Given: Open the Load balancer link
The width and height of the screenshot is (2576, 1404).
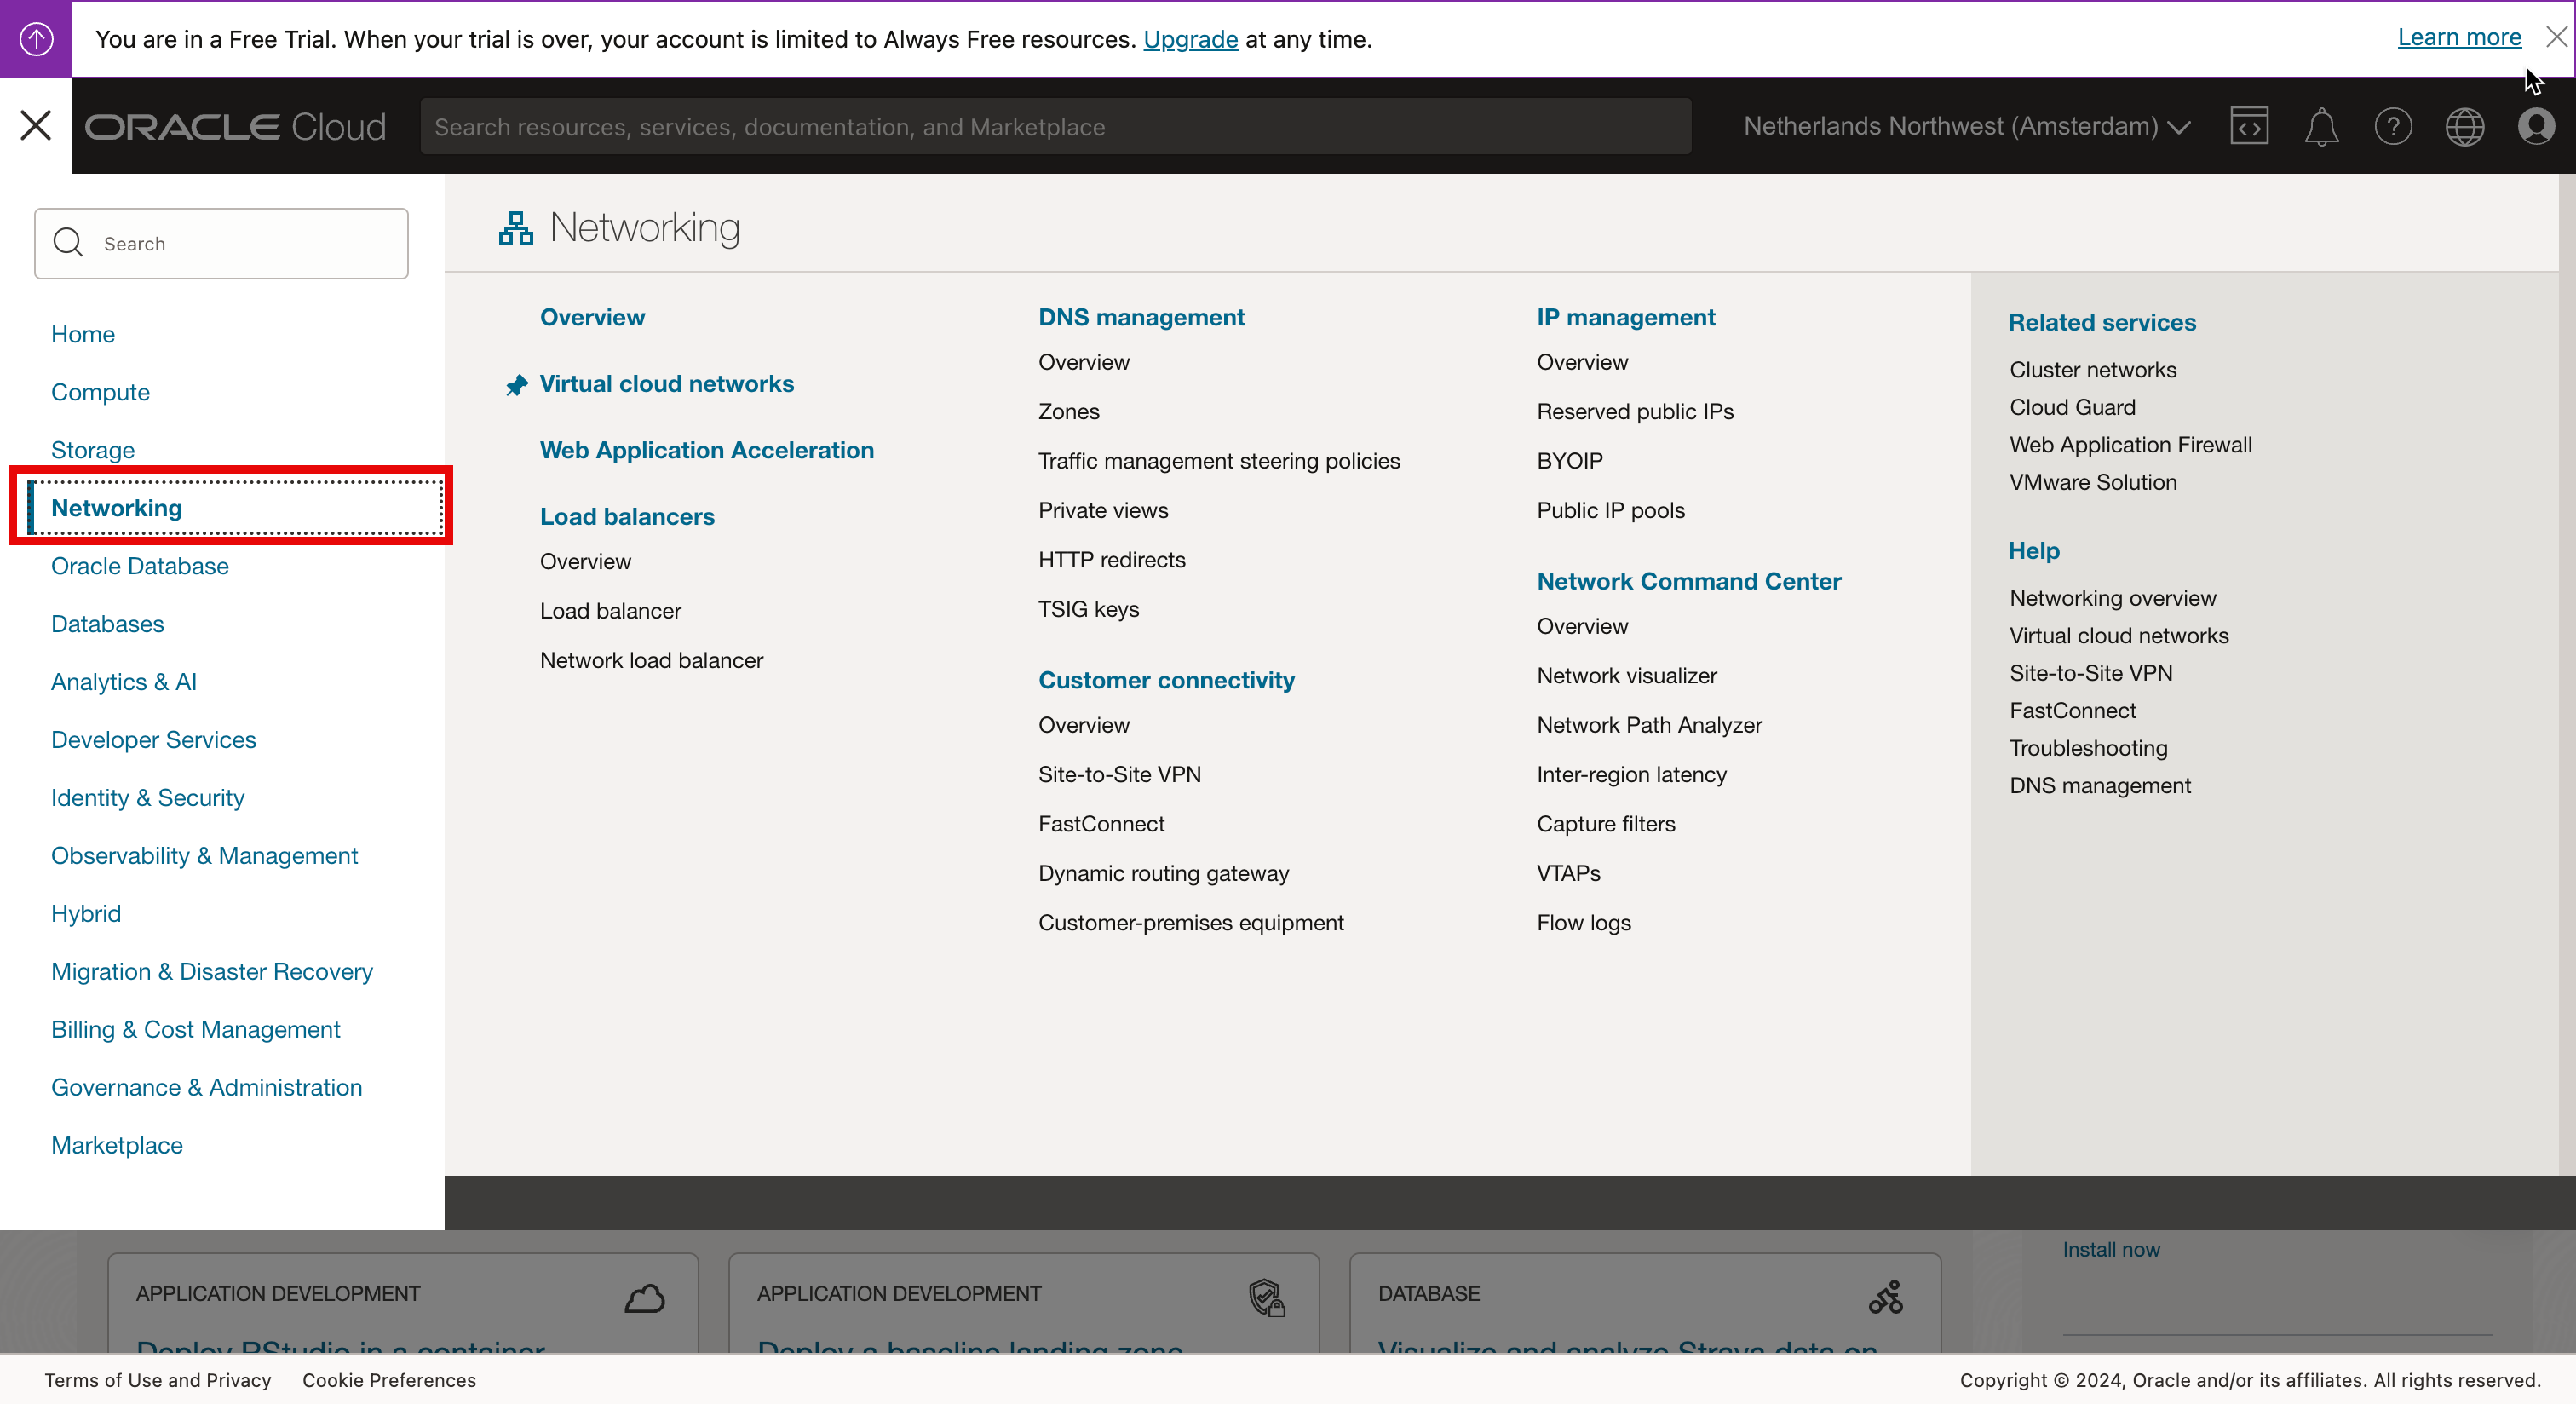Looking at the screenshot, I should click(610, 611).
